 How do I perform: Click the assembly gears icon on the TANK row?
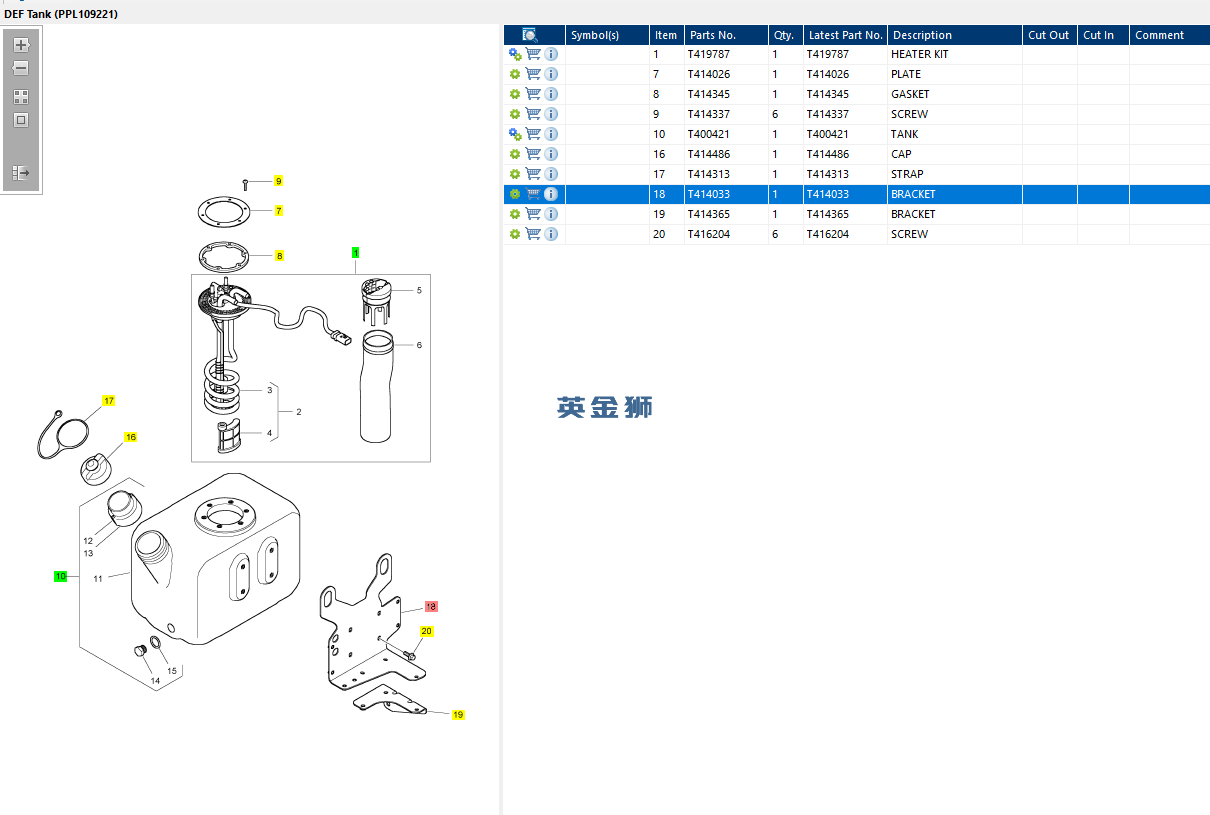[515, 134]
